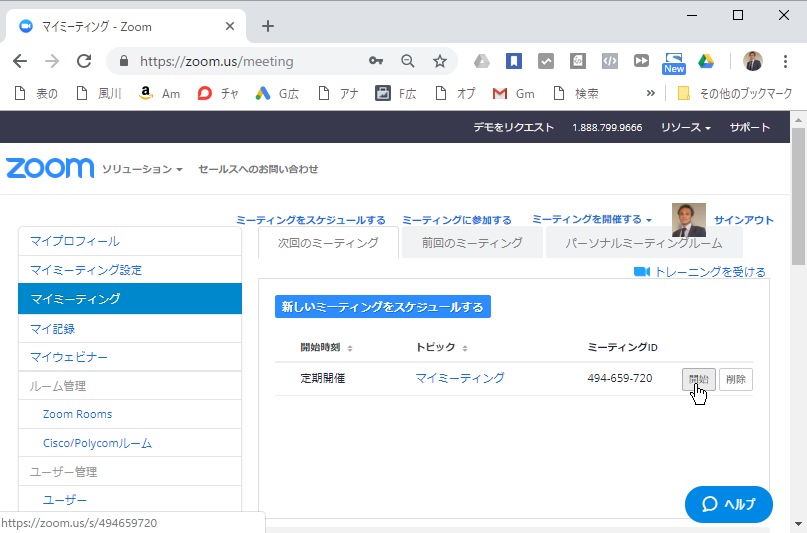The width and height of the screenshot is (807, 533).
Task: Click サポート link
Action: tap(749, 127)
